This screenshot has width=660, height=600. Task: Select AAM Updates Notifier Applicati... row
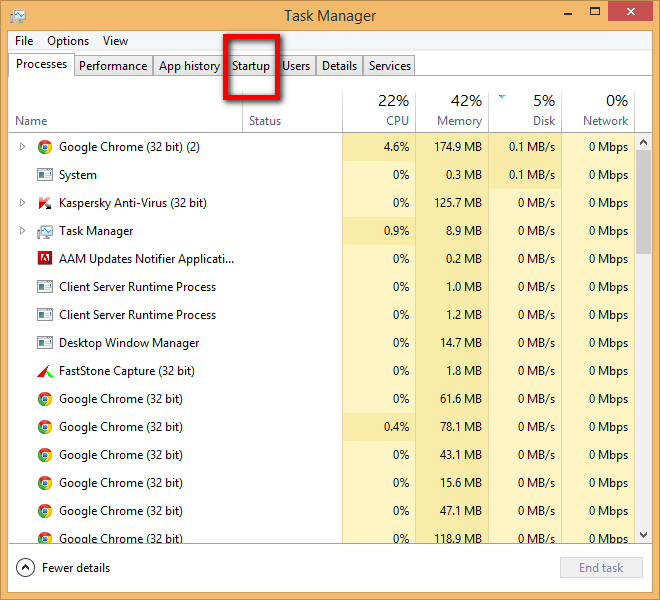pos(322,259)
